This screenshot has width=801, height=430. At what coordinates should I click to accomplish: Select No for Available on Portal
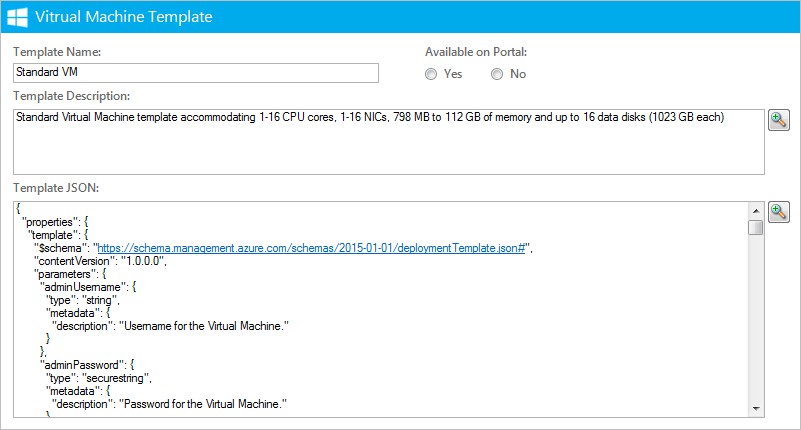497,74
